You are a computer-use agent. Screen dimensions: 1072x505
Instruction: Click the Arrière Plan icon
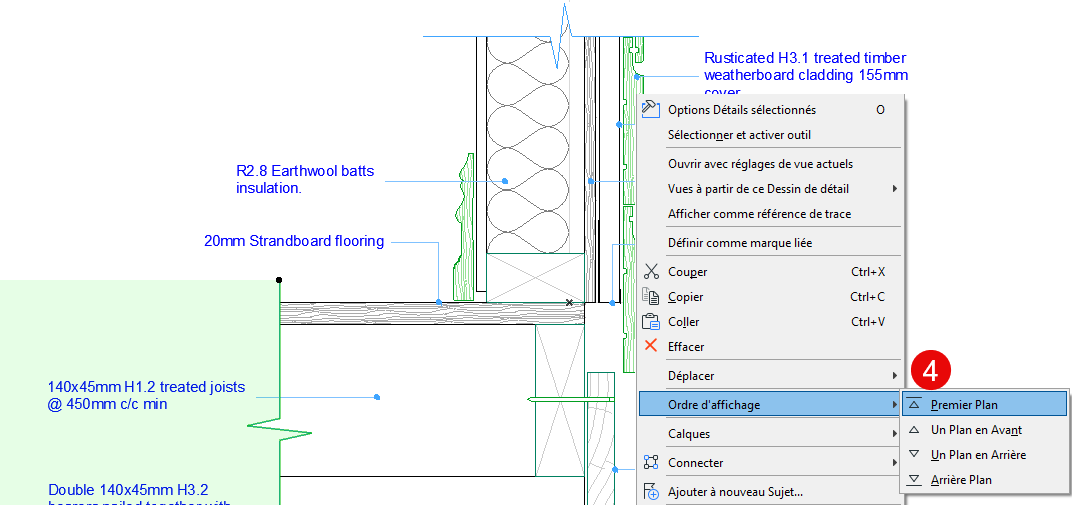tap(914, 480)
